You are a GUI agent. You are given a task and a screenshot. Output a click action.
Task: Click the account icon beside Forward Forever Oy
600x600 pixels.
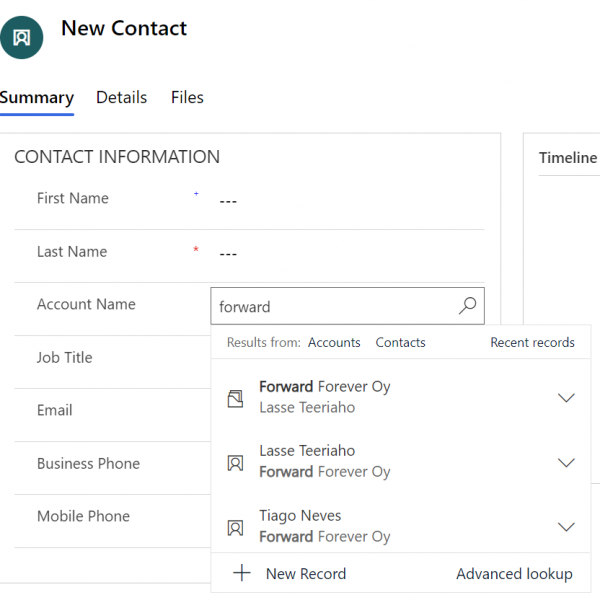click(235, 398)
